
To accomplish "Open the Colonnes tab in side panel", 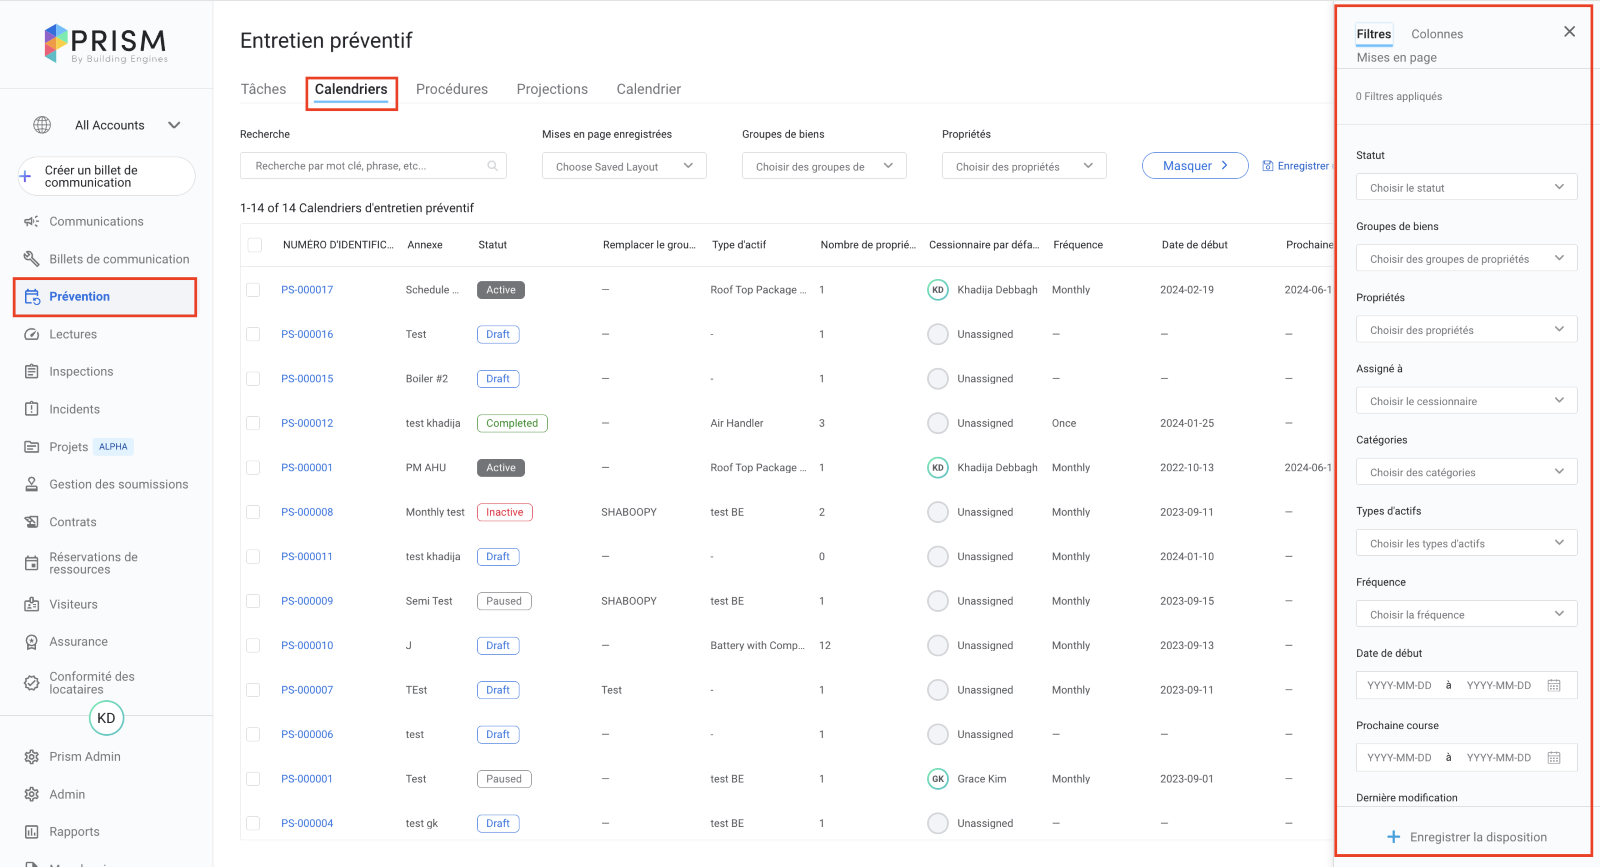I will 1436,34.
